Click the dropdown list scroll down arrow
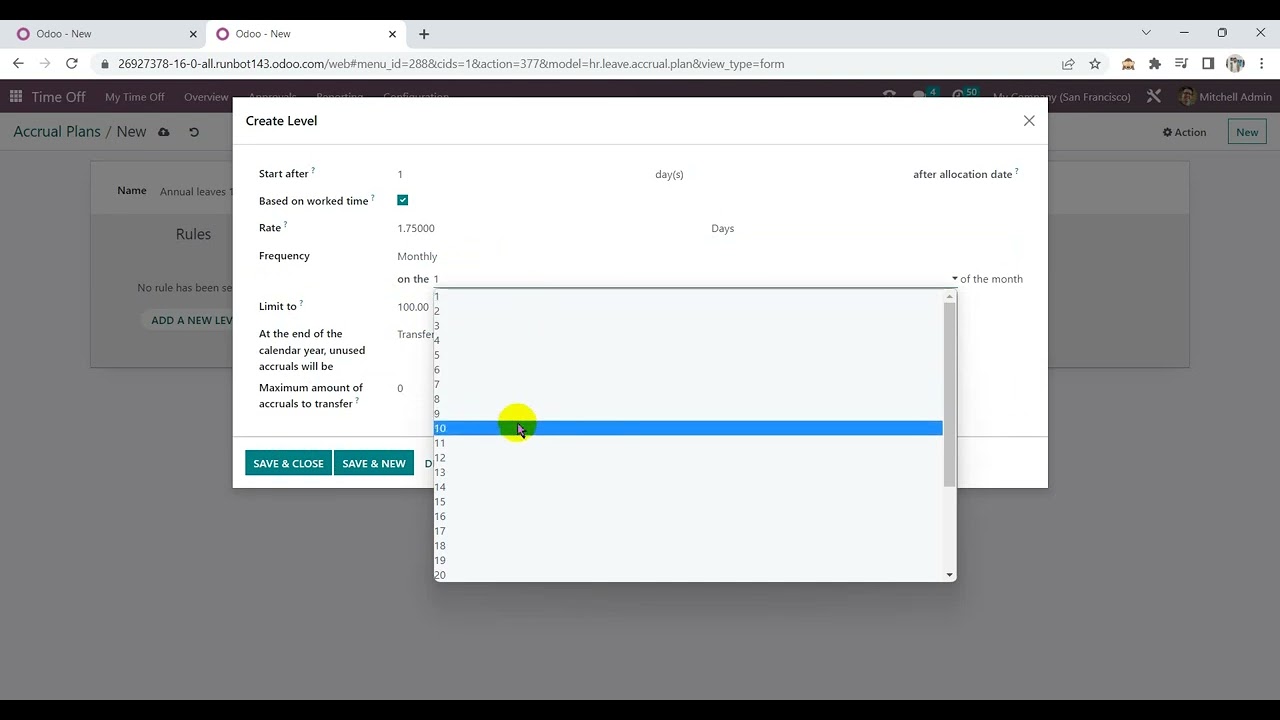The height and width of the screenshot is (720, 1280). pyautogui.click(x=950, y=575)
